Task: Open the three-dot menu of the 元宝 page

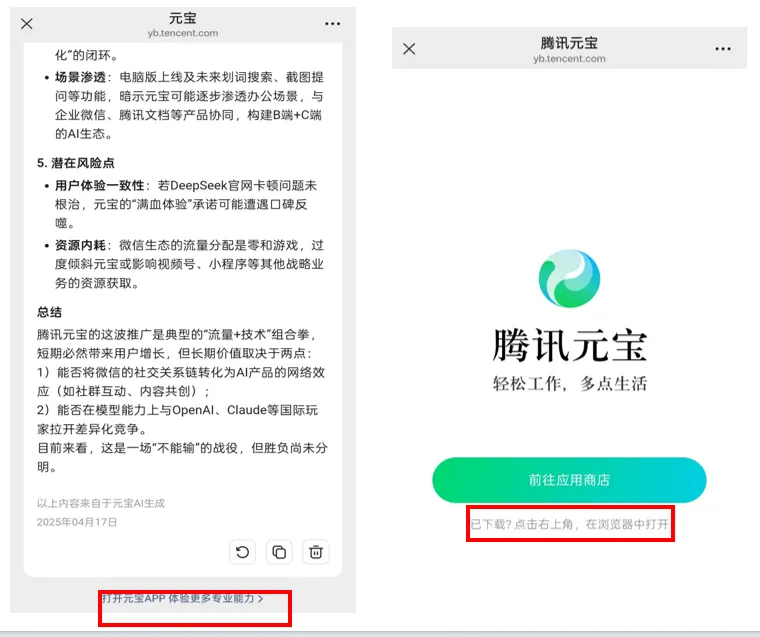Action: [x=332, y=23]
